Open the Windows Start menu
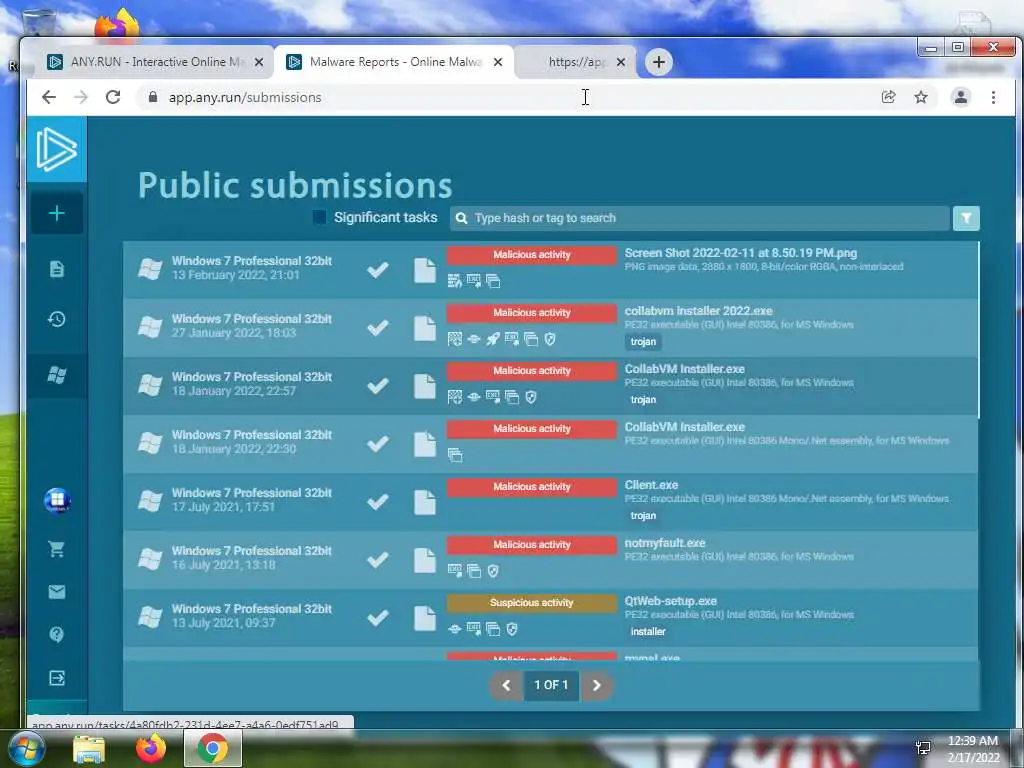The width and height of the screenshot is (1024, 768). (27, 748)
